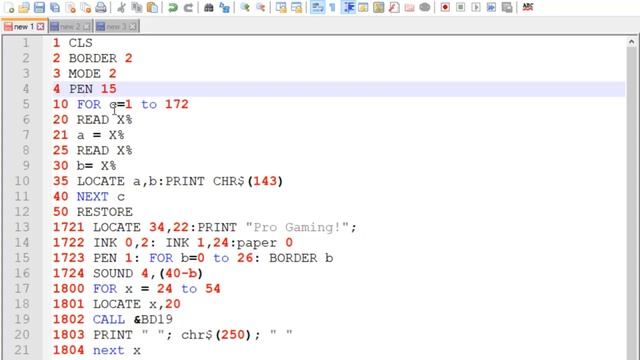Click the Close document toolbar icon

70,7
